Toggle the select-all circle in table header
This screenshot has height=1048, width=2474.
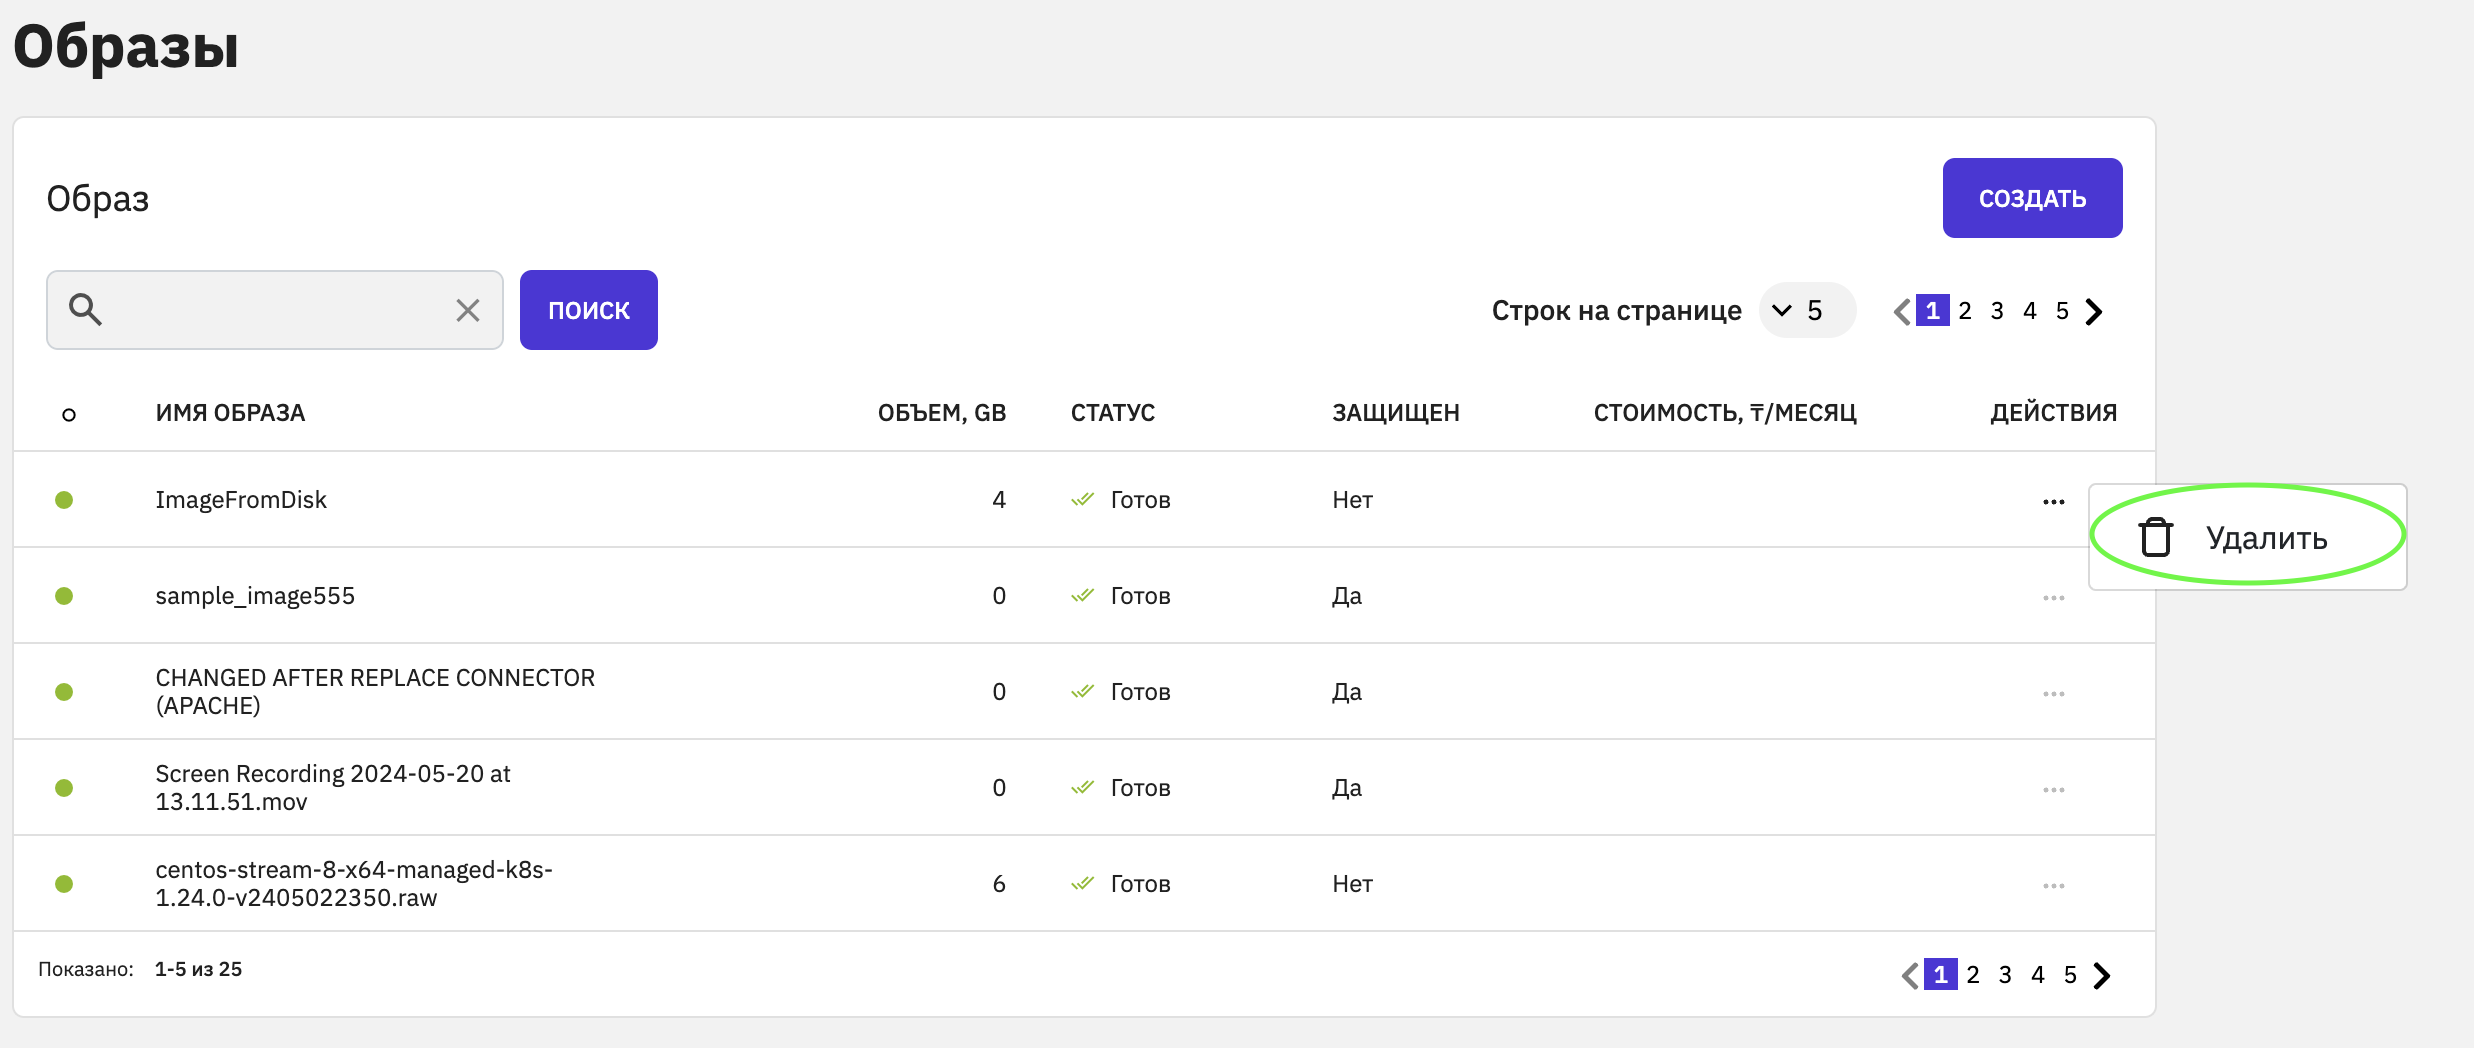(69, 414)
